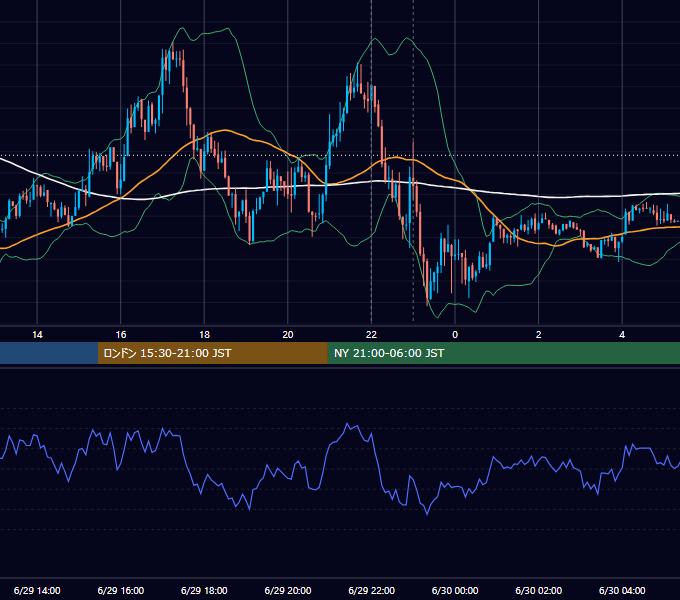Click the blue session band before London
The height and width of the screenshot is (600, 680).
pos(49,353)
